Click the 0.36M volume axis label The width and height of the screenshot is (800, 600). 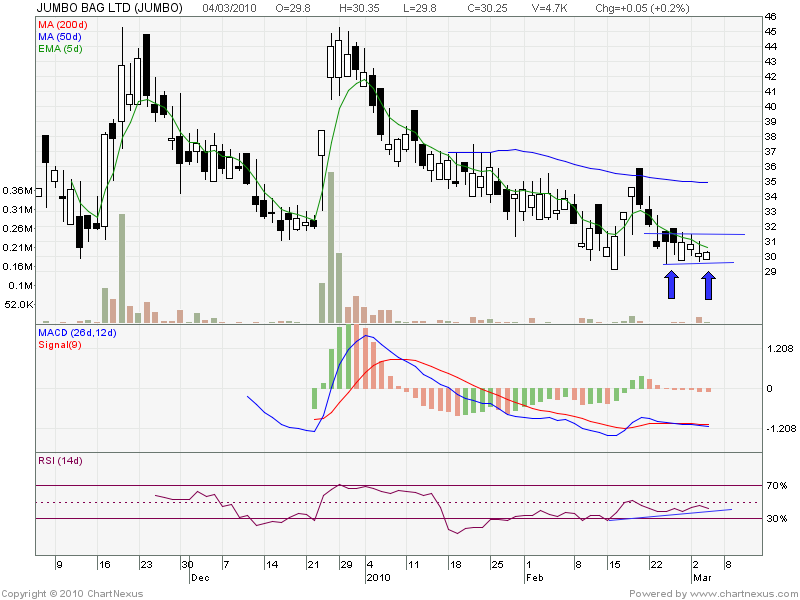pyautogui.click(x=17, y=191)
